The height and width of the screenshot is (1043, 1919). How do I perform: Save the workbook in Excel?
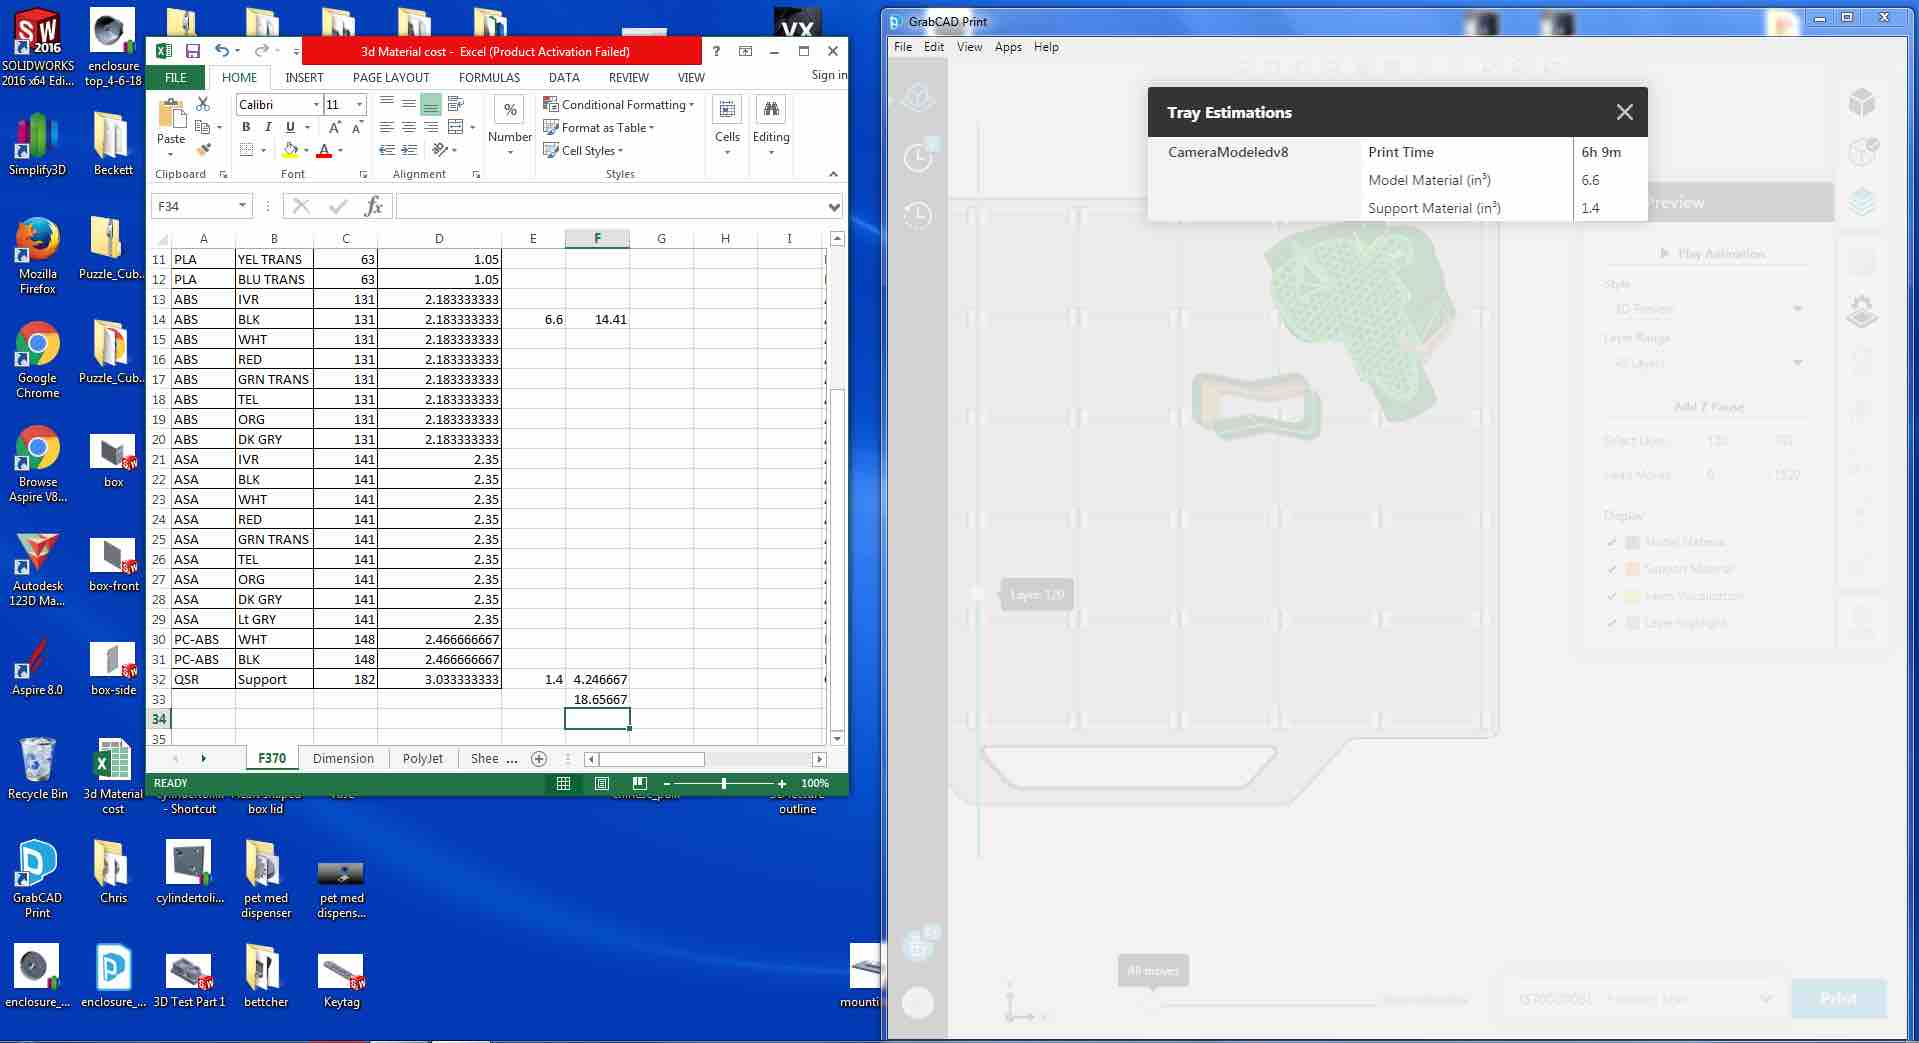click(193, 51)
